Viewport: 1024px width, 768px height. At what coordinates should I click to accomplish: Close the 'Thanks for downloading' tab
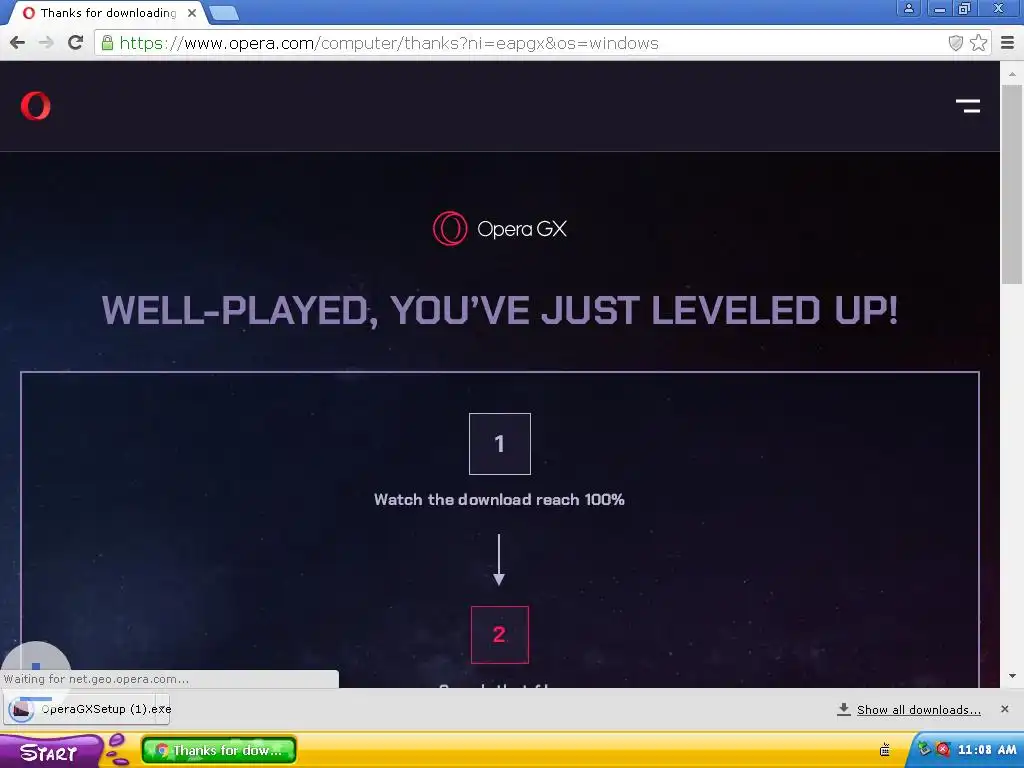point(192,13)
